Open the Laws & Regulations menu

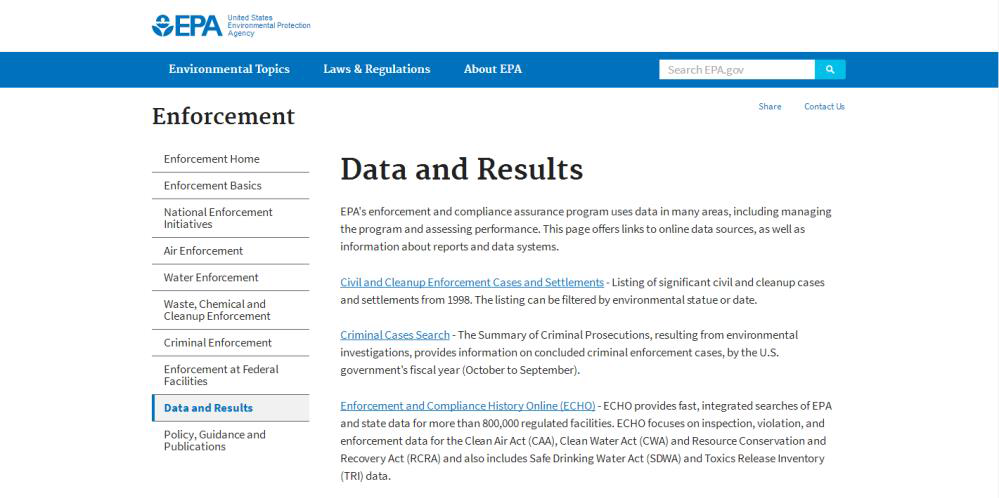377,69
